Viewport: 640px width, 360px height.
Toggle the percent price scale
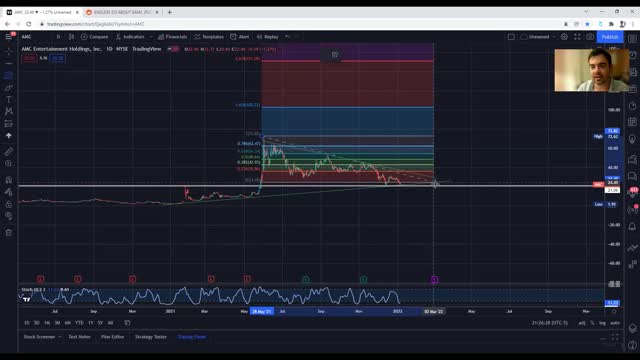click(x=592, y=323)
